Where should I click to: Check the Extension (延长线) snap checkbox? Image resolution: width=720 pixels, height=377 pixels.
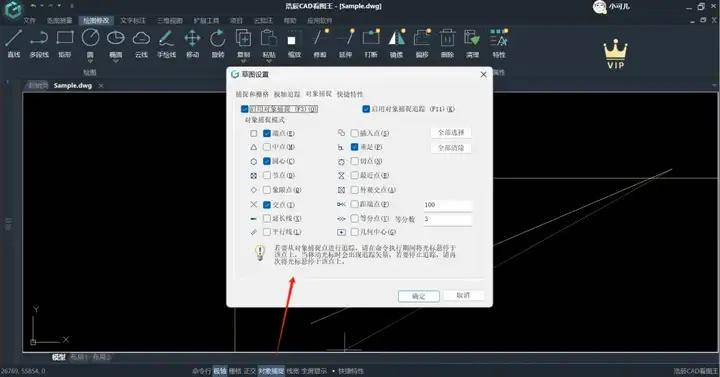click(x=267, y=219)
